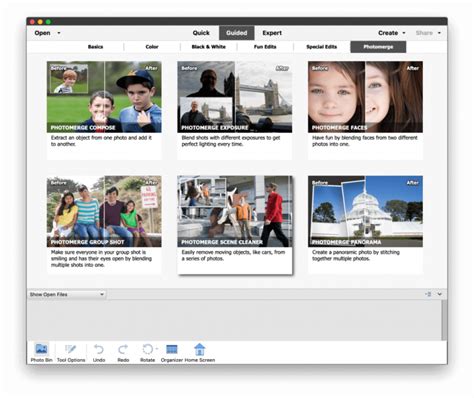Screen dimensions: 474x398
Task: Open the Open dropdown arrow
Action: 59,33
